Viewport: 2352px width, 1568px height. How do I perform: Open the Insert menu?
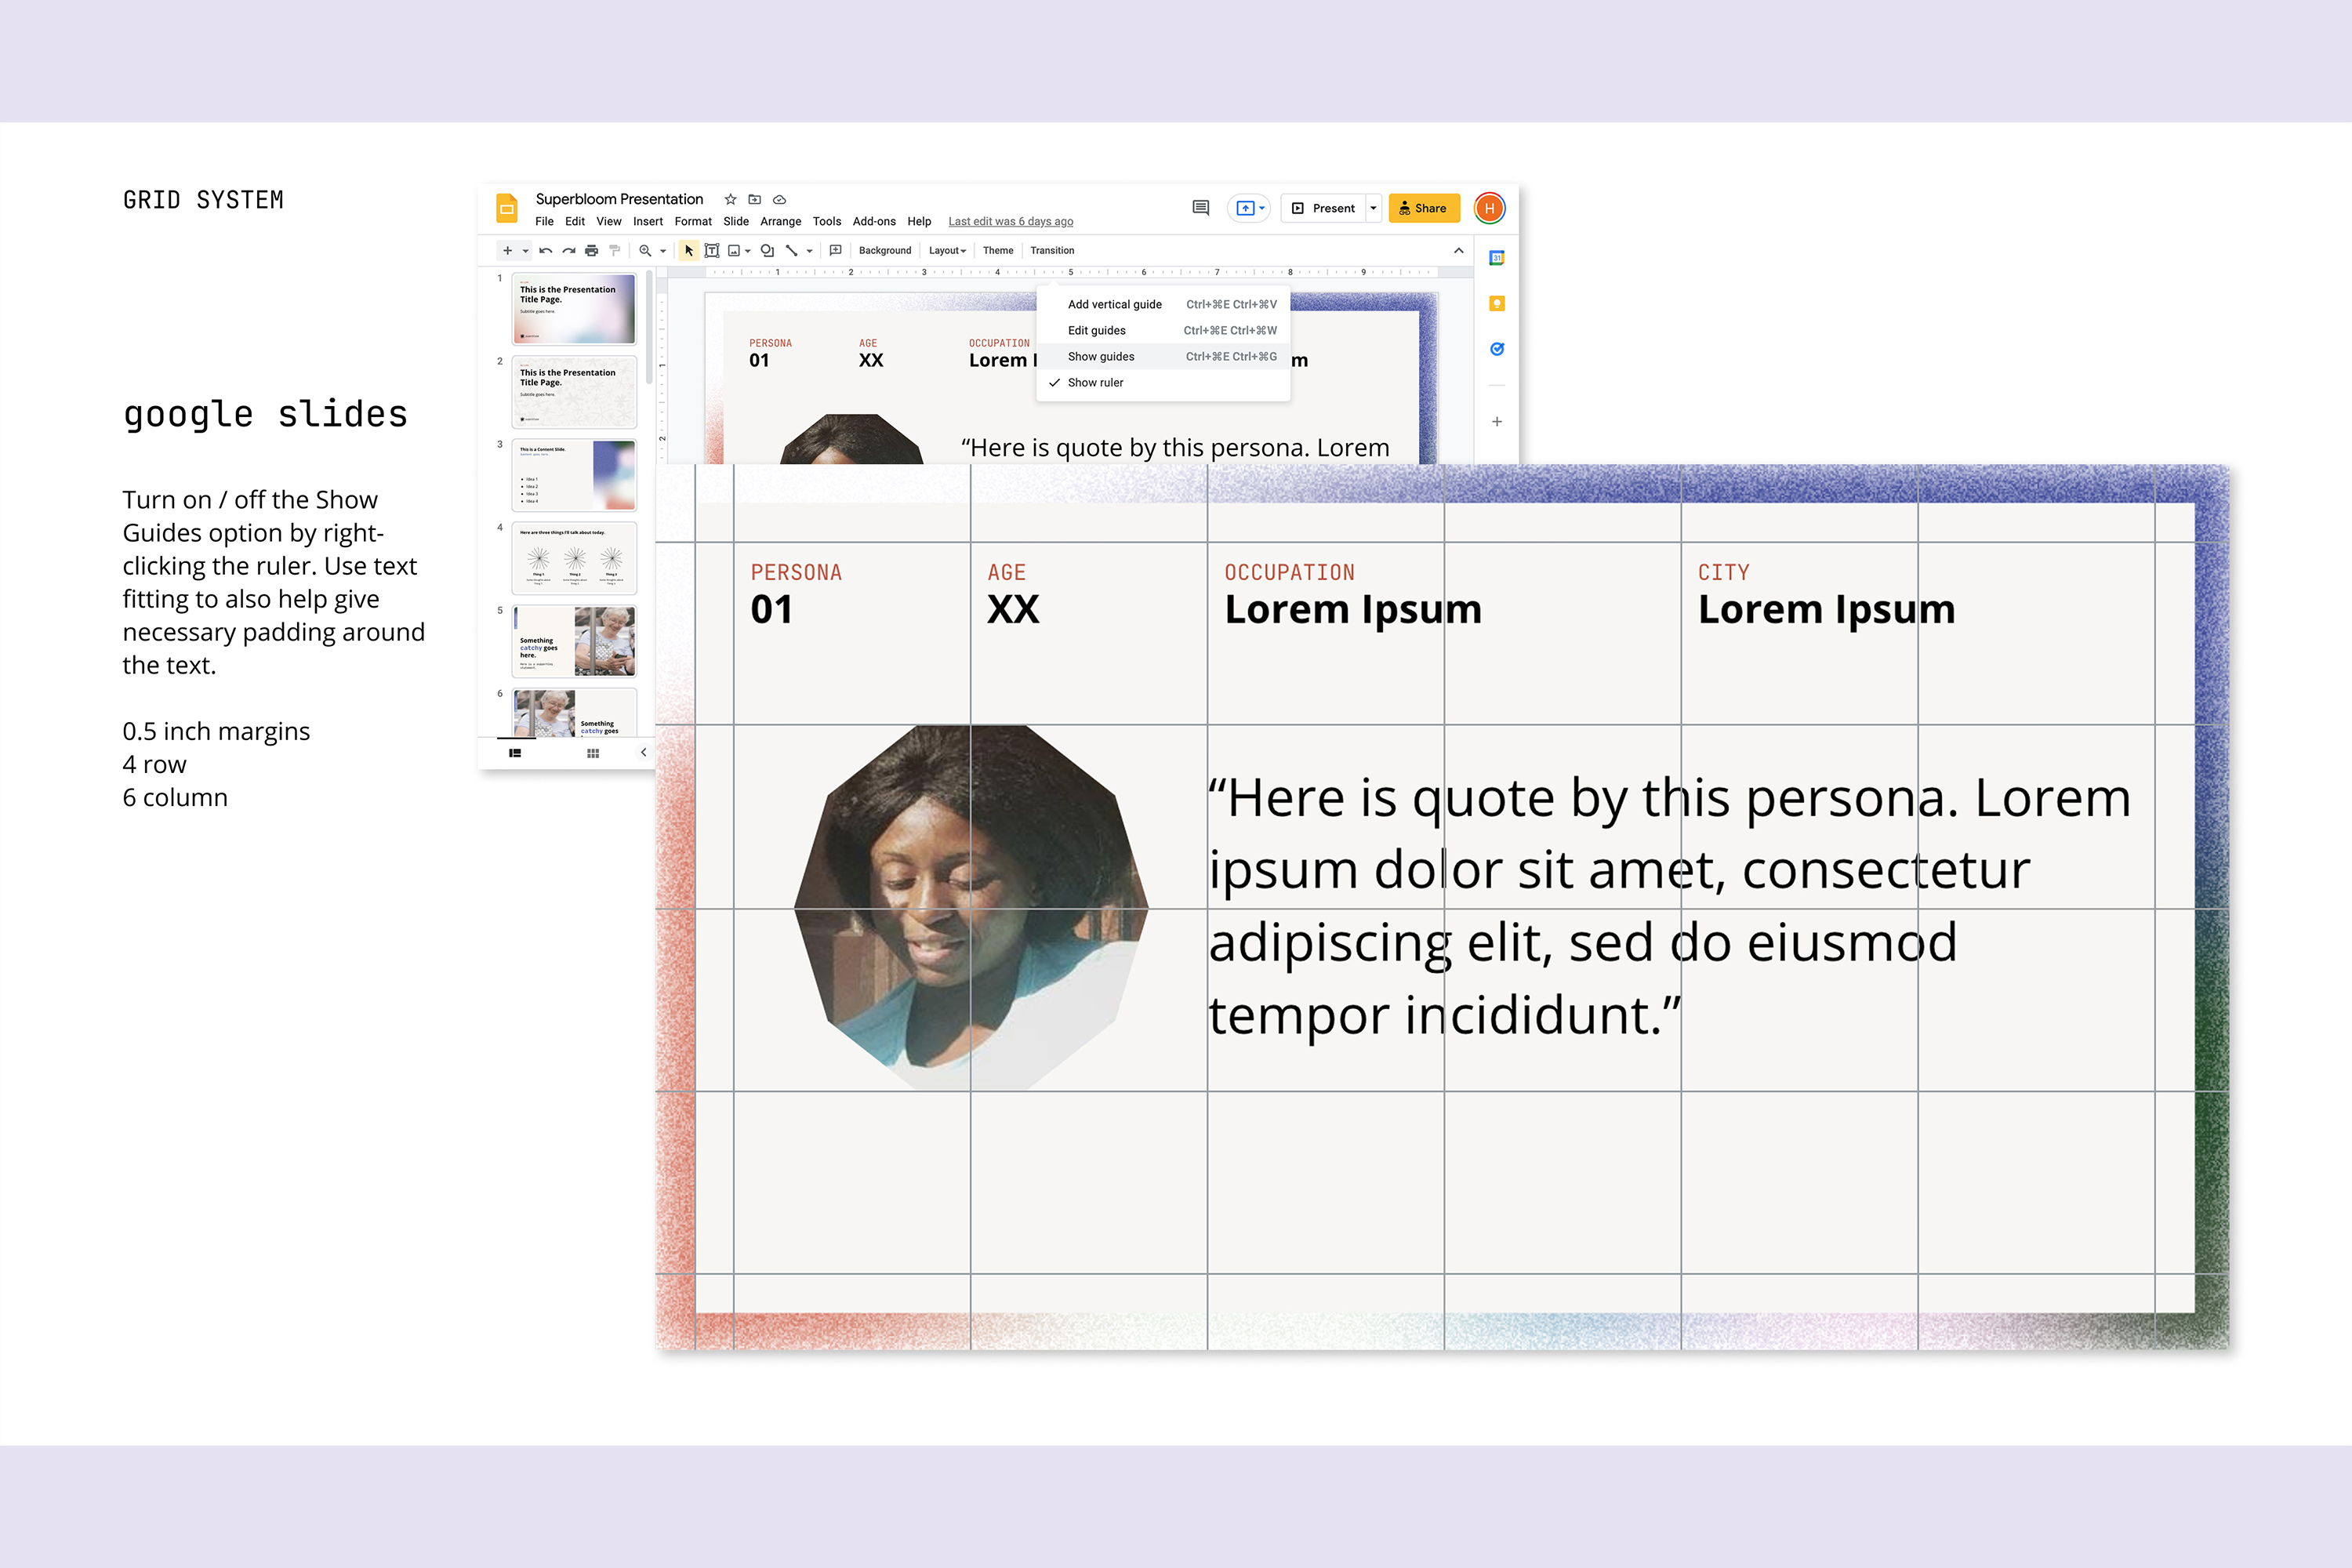(648, 222)
